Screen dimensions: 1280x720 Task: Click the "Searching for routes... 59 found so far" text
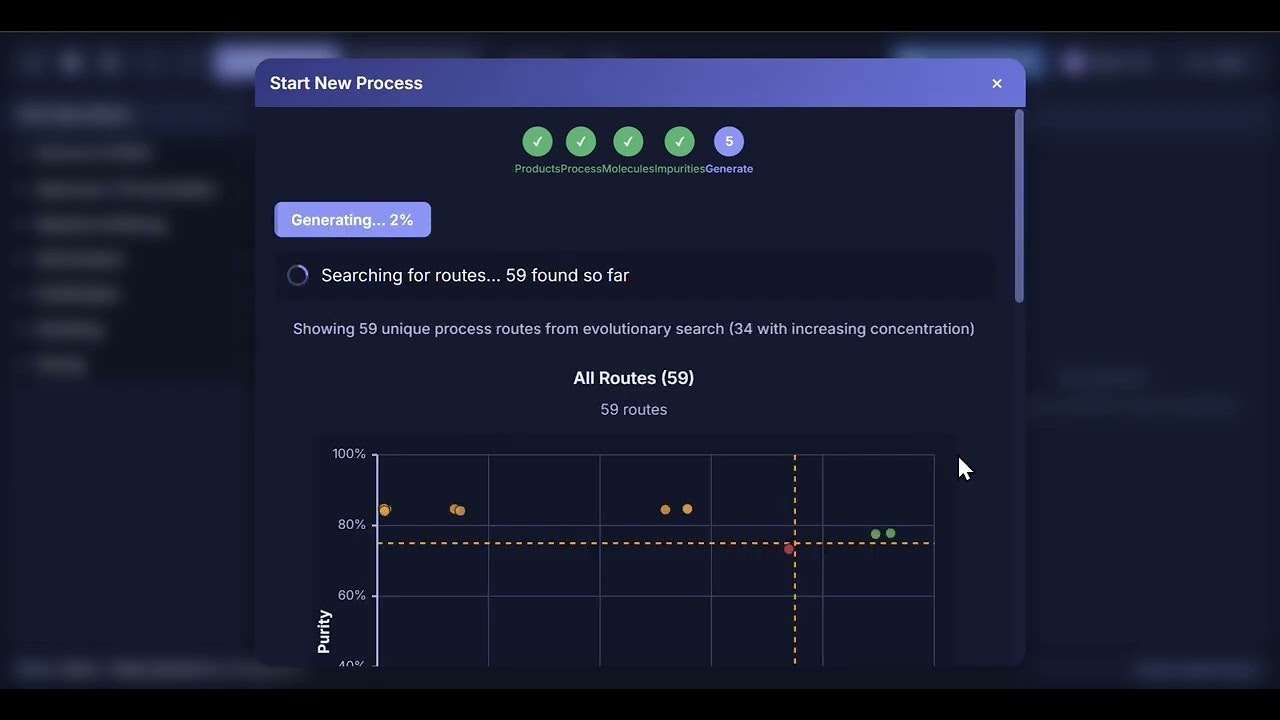click(475, 275)
